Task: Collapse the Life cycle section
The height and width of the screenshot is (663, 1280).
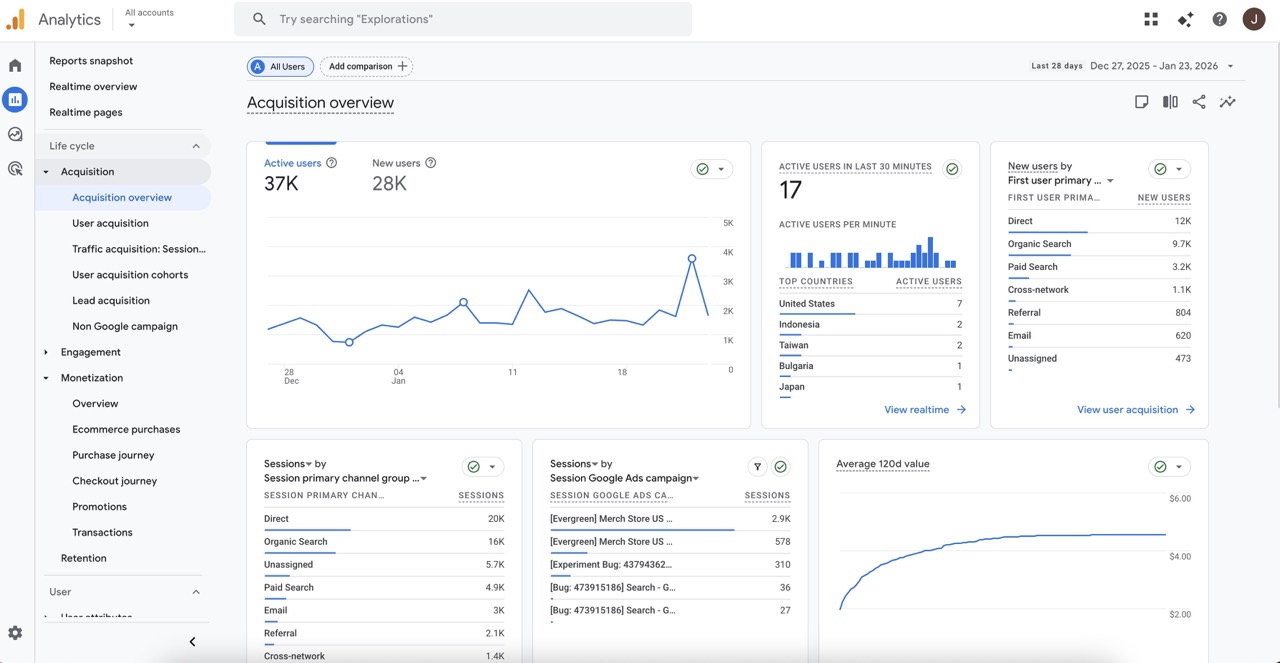Action: tap(196, 146)
